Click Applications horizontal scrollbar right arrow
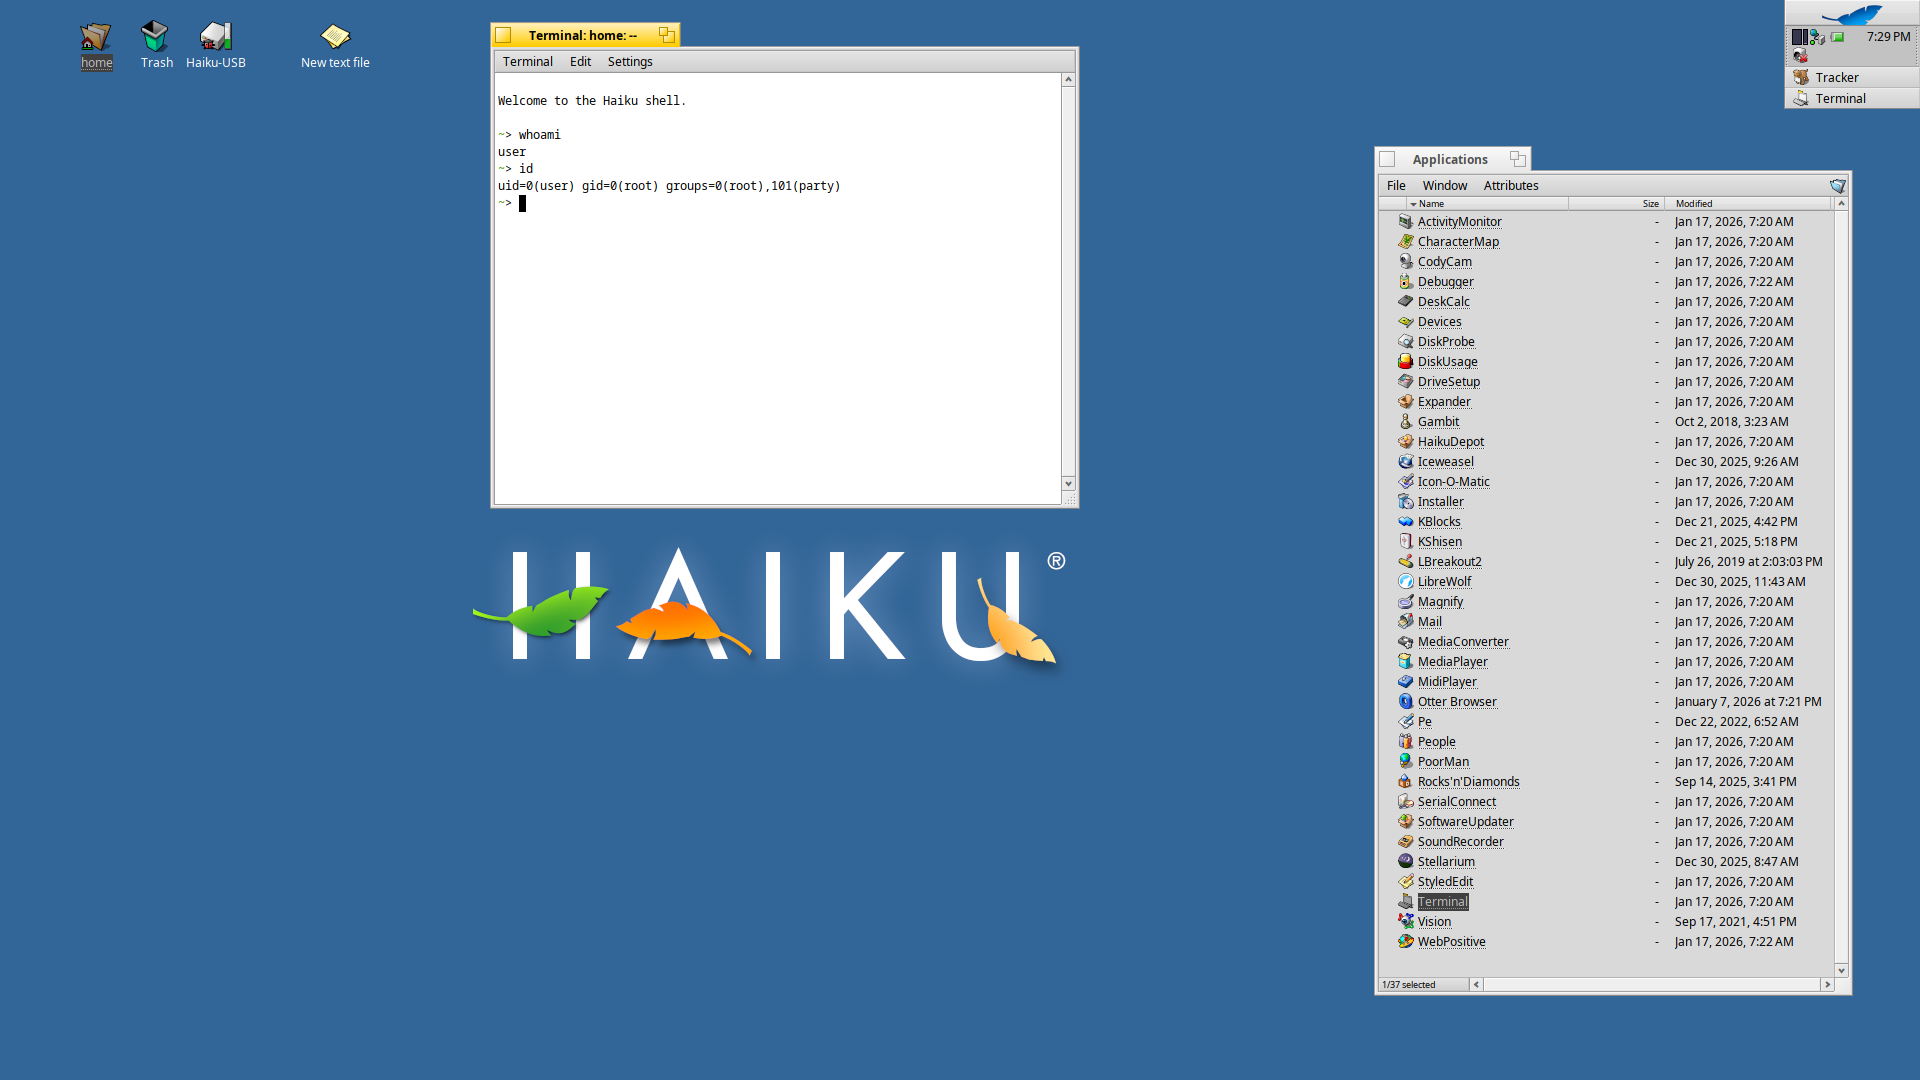1920x1080 pixels. coord(1827,985)
